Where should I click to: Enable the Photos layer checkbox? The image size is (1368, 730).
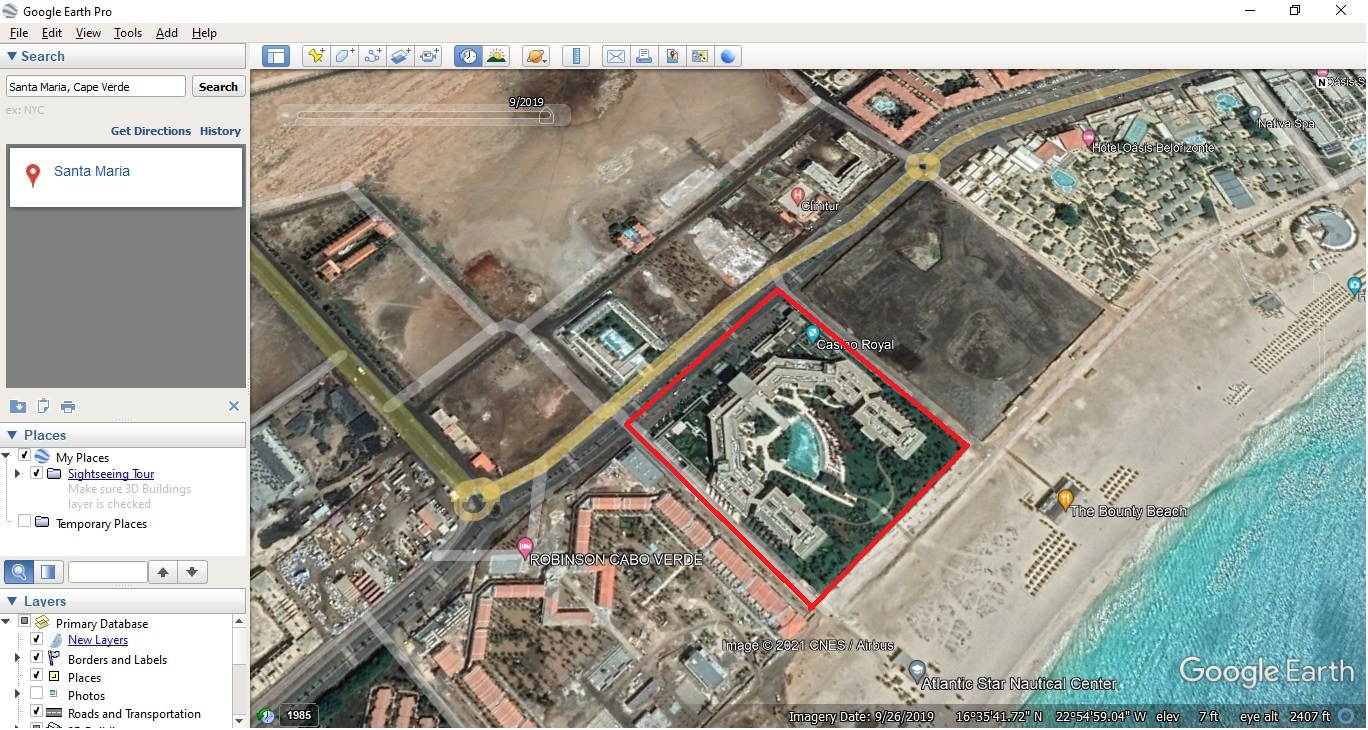click(37, 694)
